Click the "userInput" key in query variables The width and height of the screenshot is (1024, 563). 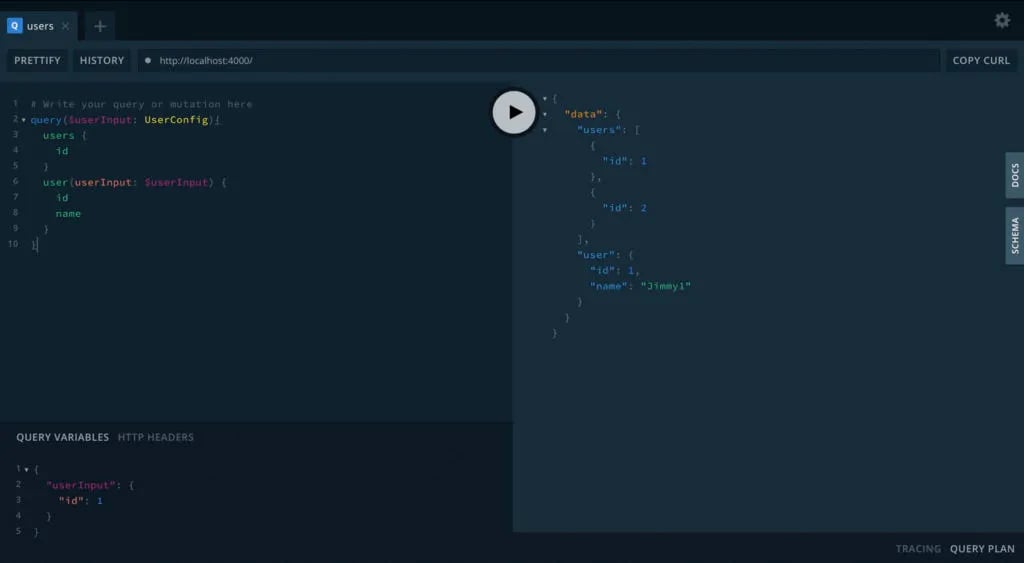[x=81, y=485]
